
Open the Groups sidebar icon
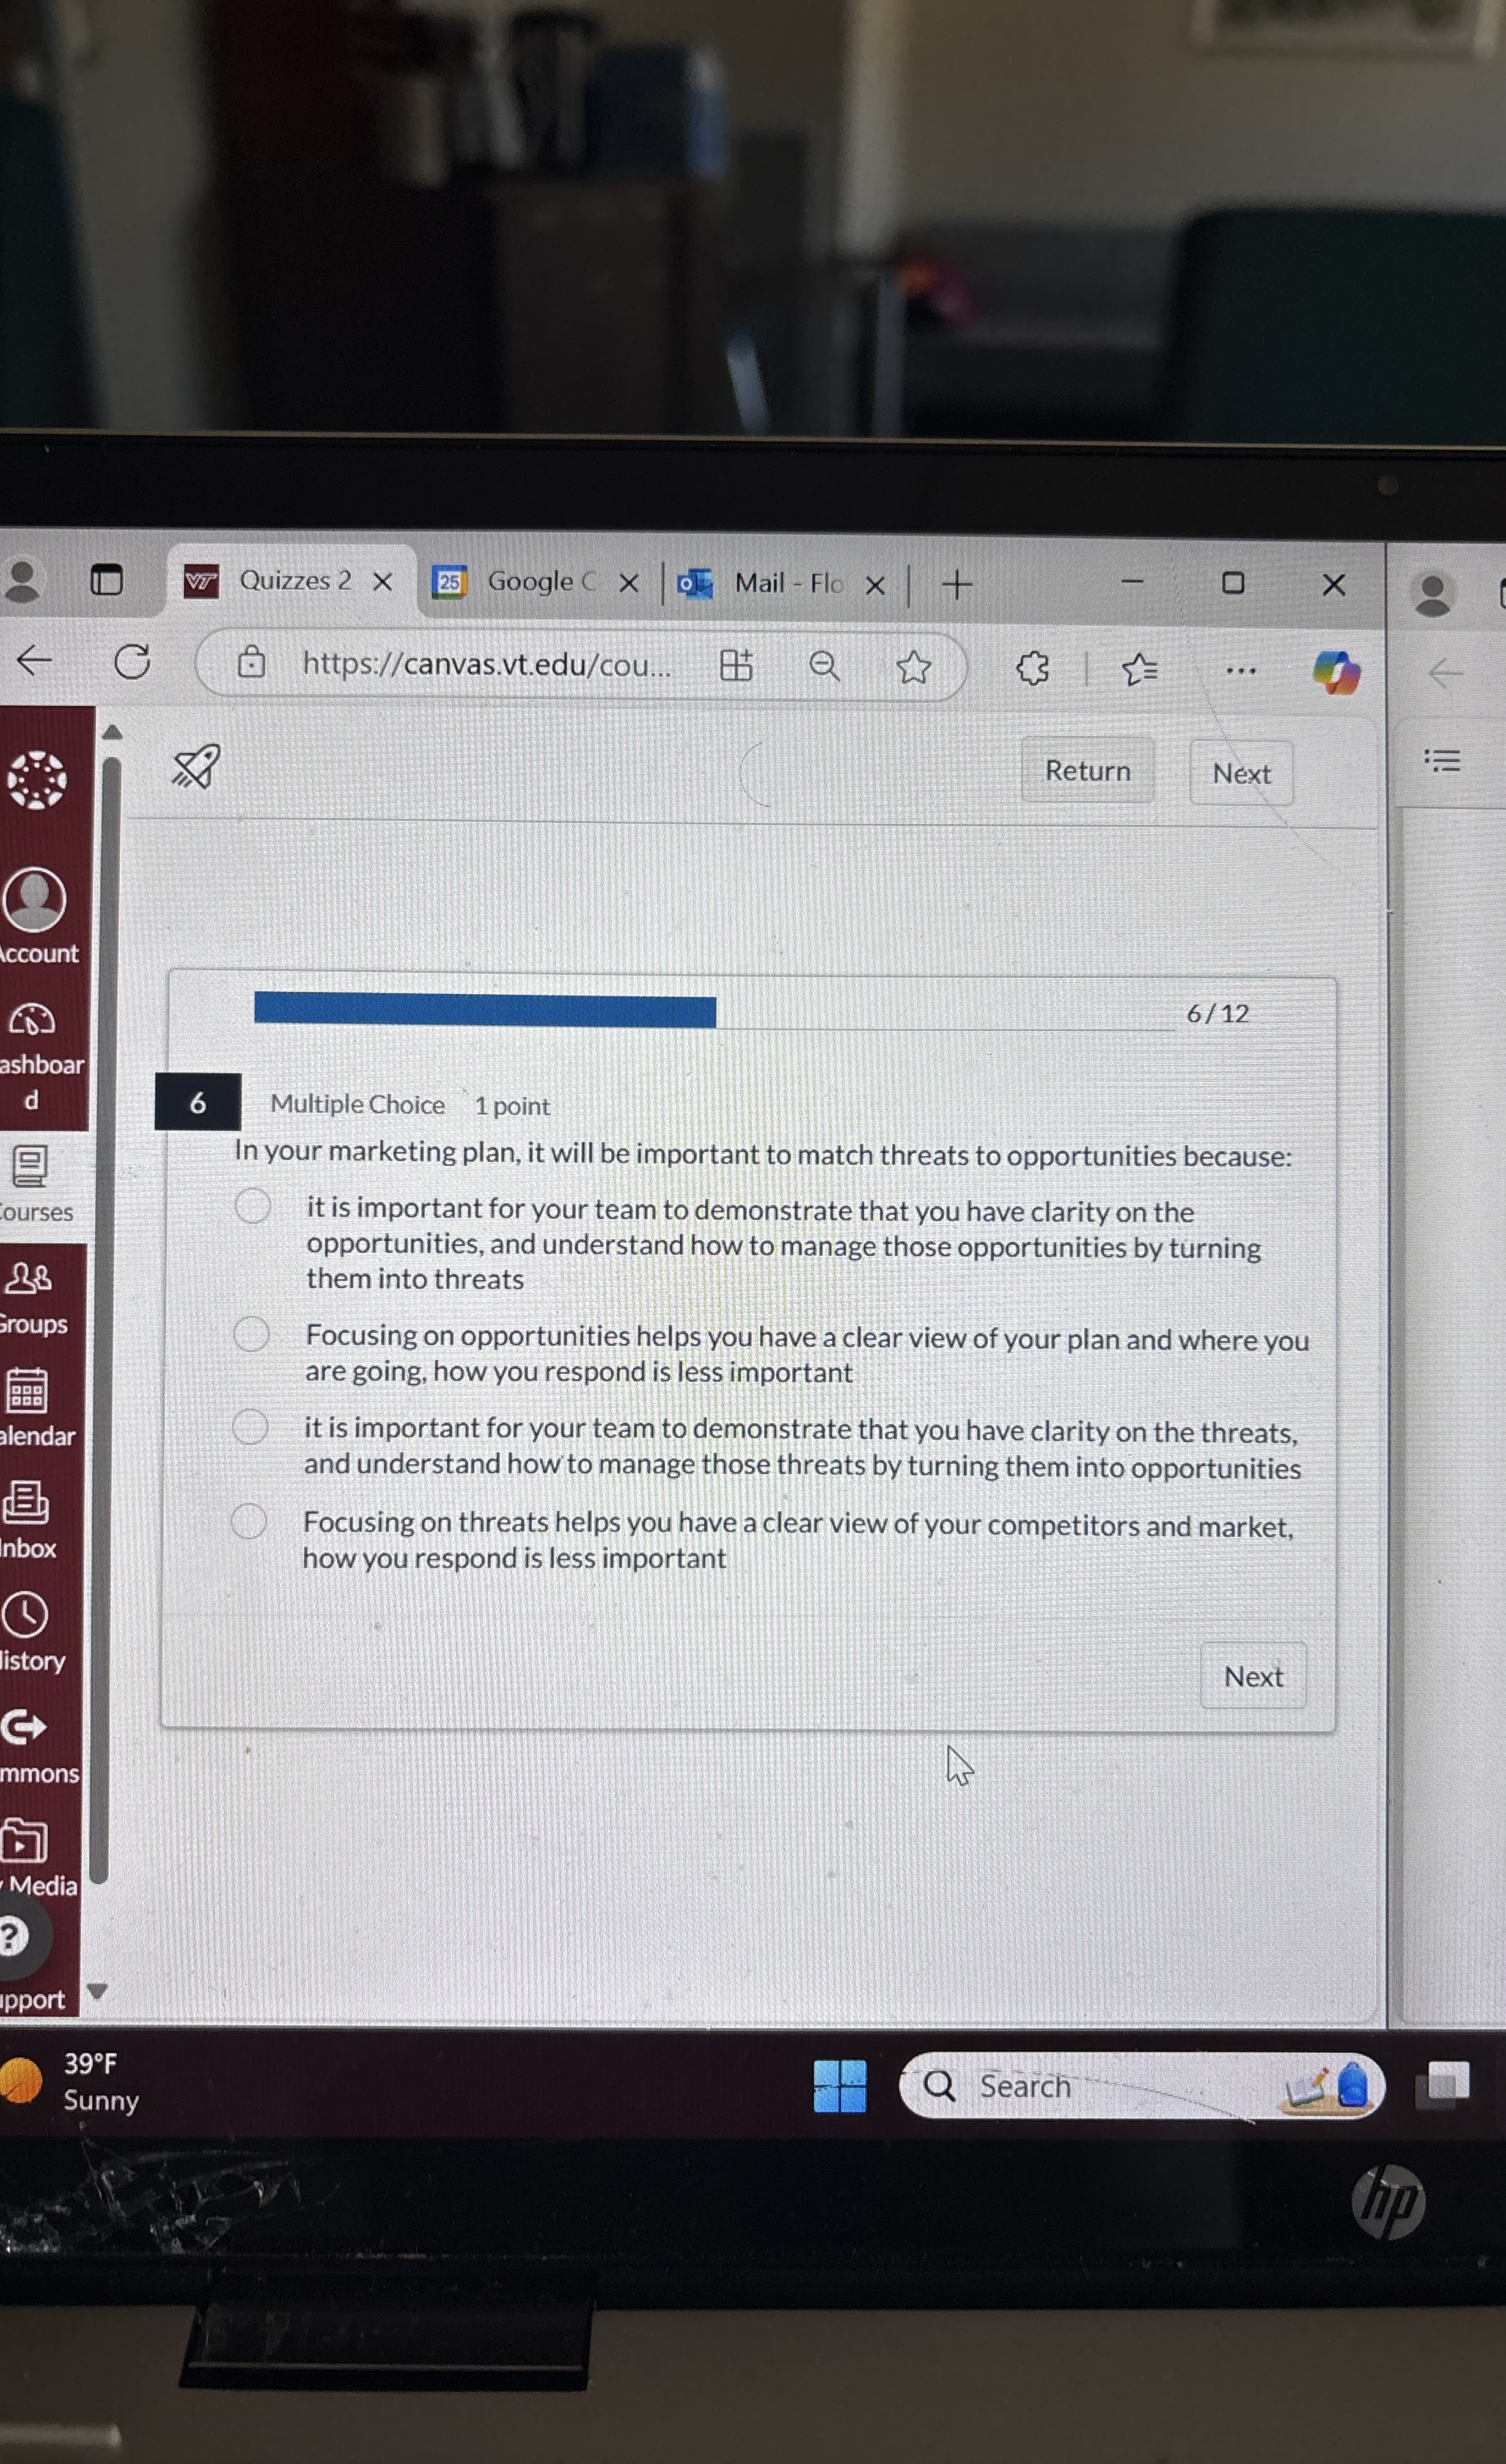tap(29, 1279)
